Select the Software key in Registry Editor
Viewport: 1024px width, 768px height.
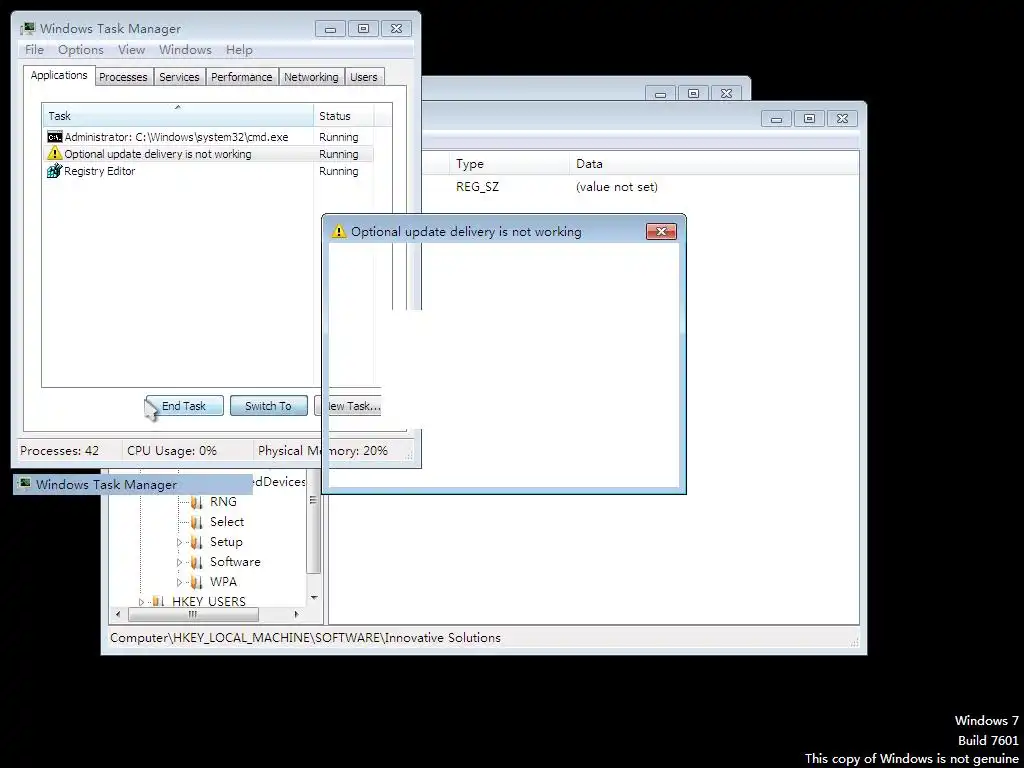[x=235, y=562]
